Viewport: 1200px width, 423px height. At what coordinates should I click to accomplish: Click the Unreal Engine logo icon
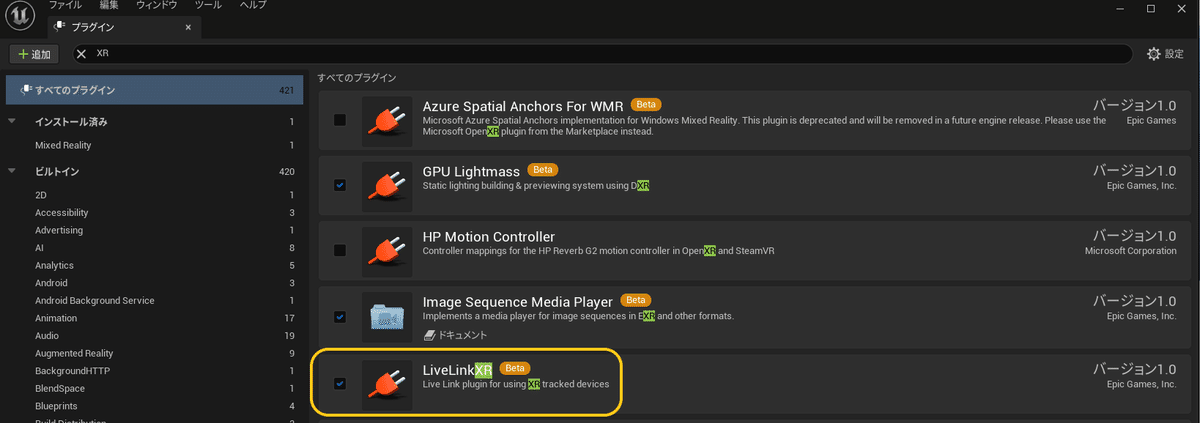[19, 17]
